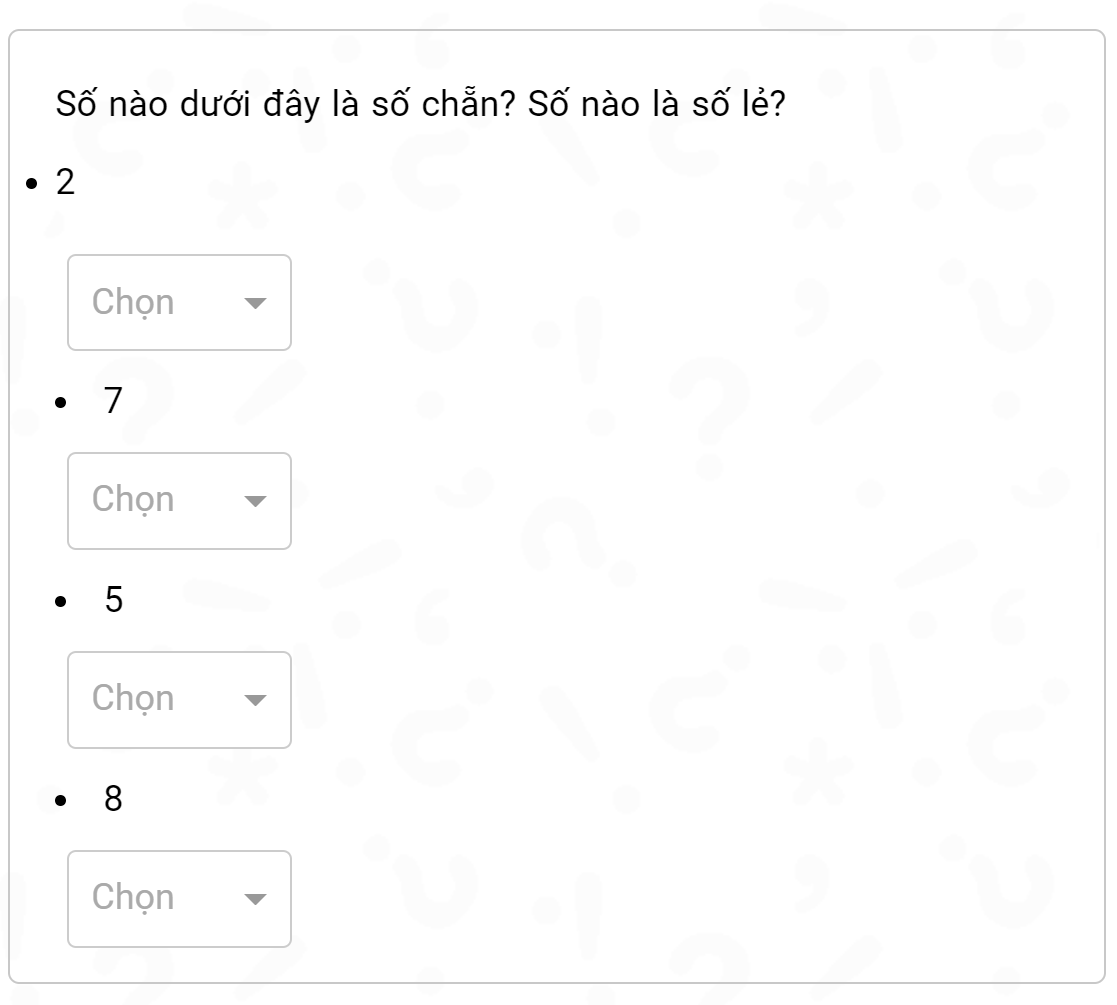Open the dropdown under number 7
Screen dimensions: 1117x1005
pos(179,500)
